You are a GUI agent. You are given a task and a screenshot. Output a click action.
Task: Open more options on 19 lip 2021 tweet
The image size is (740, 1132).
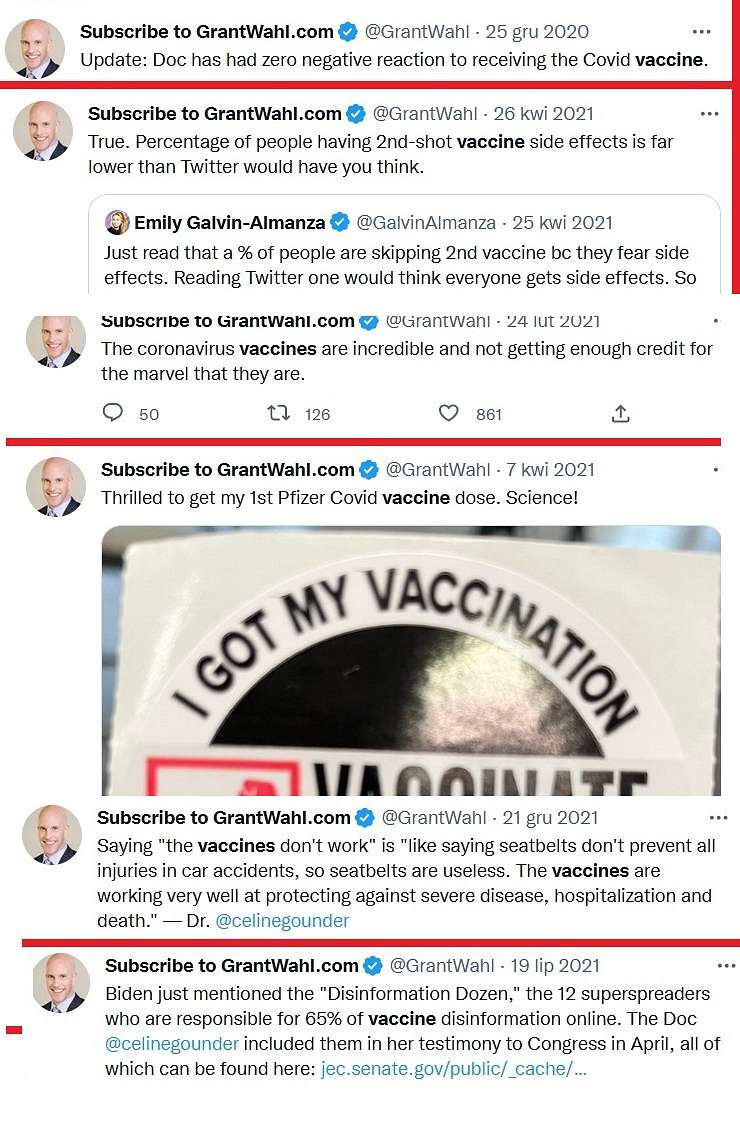726,966
